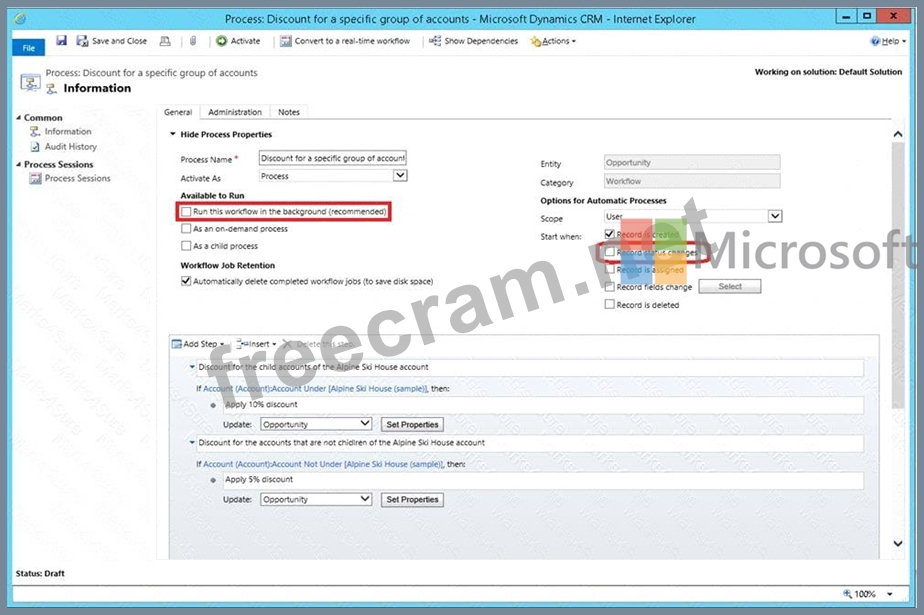Click the Process Name input field
Screen dimensions: 924x615
[333, 158]
